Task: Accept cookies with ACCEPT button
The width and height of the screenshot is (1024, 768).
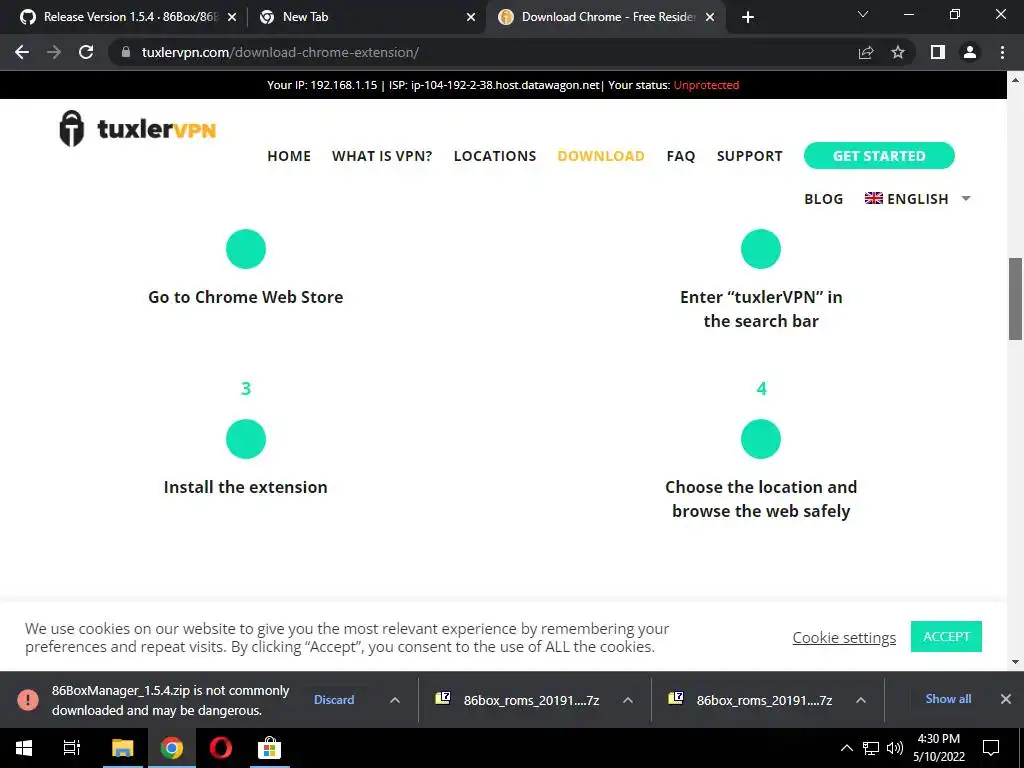Action: [x=946, y=636]
